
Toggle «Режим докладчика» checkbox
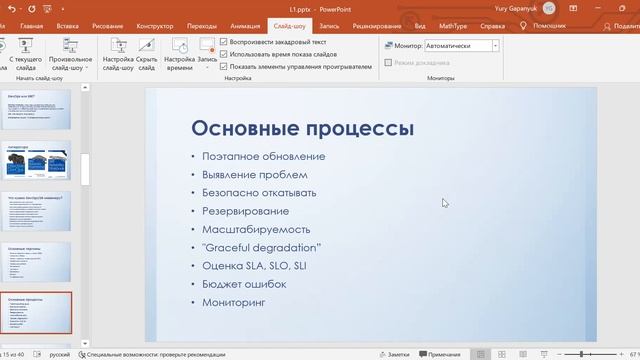click(388, 62)
